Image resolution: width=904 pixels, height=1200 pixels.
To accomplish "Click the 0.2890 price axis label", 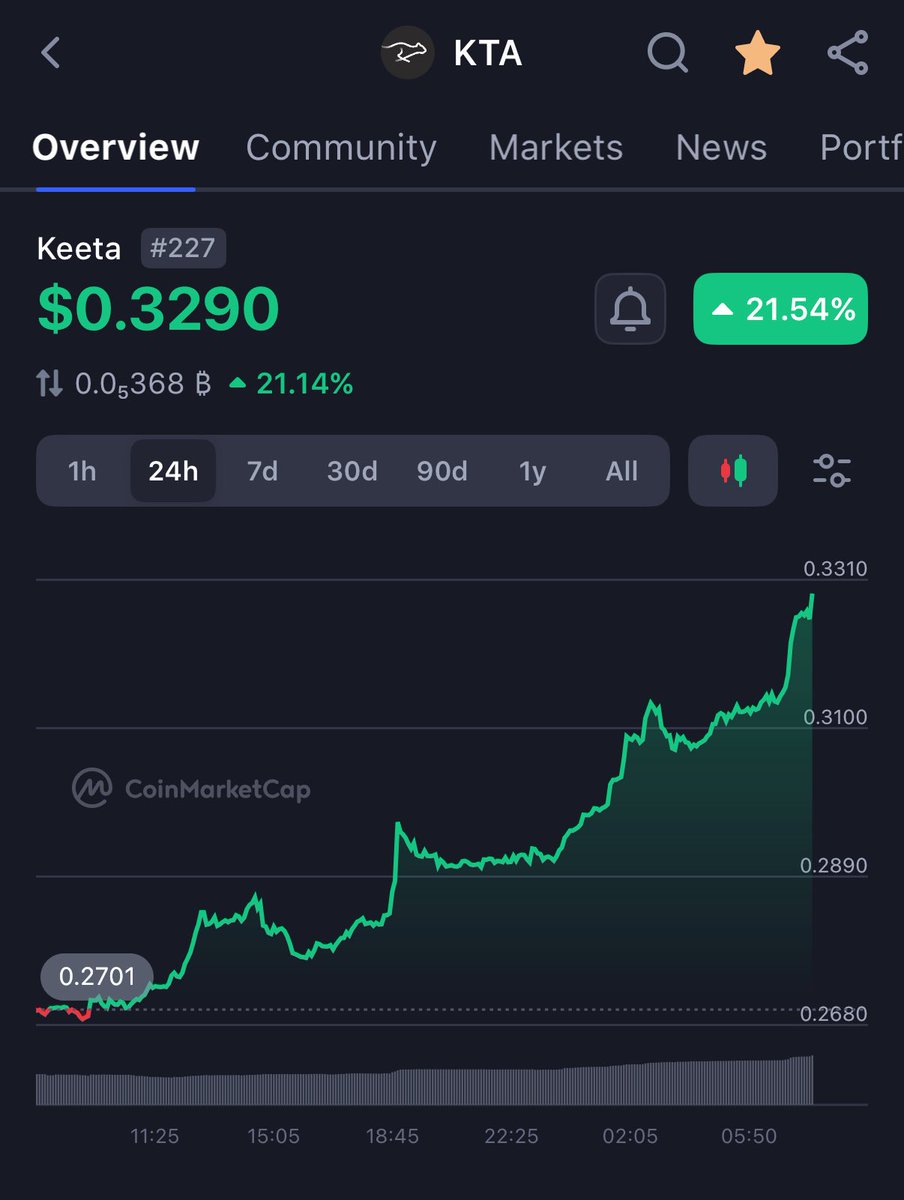I will pyautogui.click(x=836, y=866).
